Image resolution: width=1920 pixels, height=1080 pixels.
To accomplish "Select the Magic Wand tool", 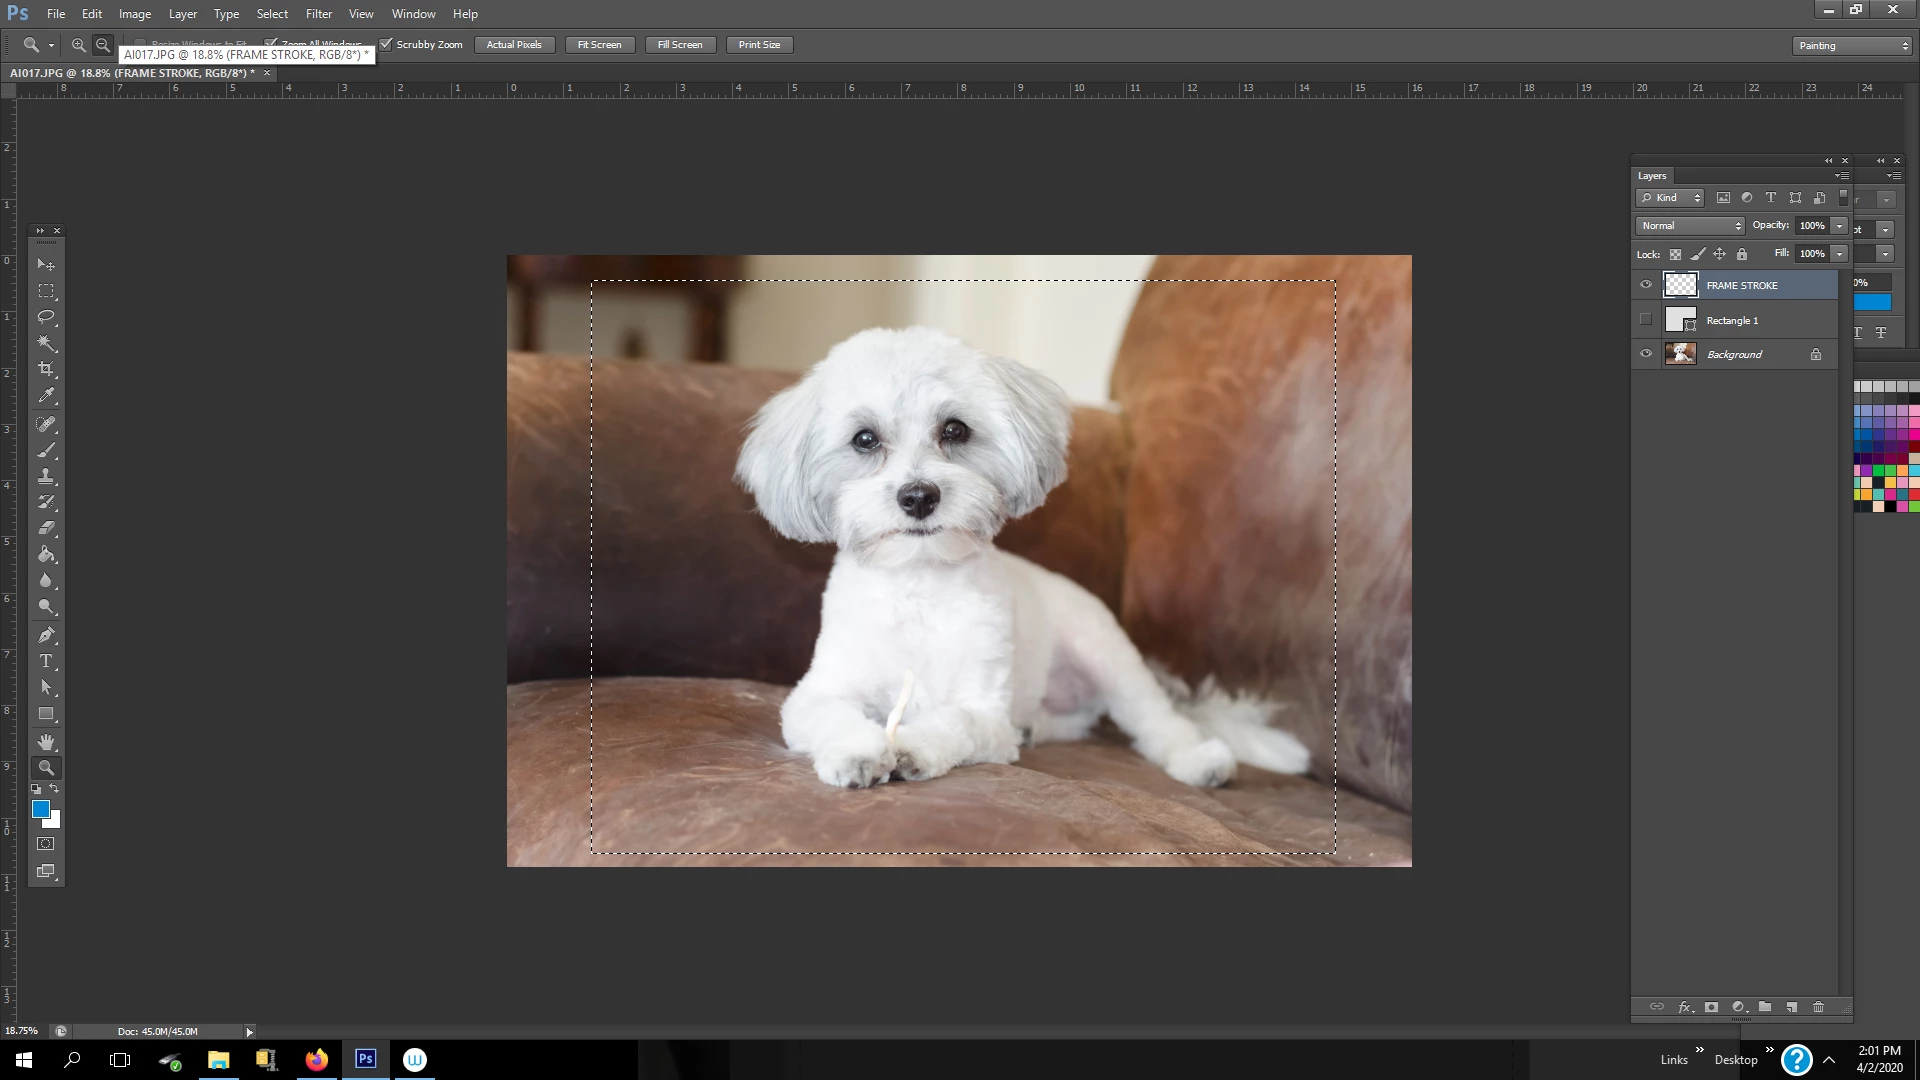I will click(x=46, y=343).
